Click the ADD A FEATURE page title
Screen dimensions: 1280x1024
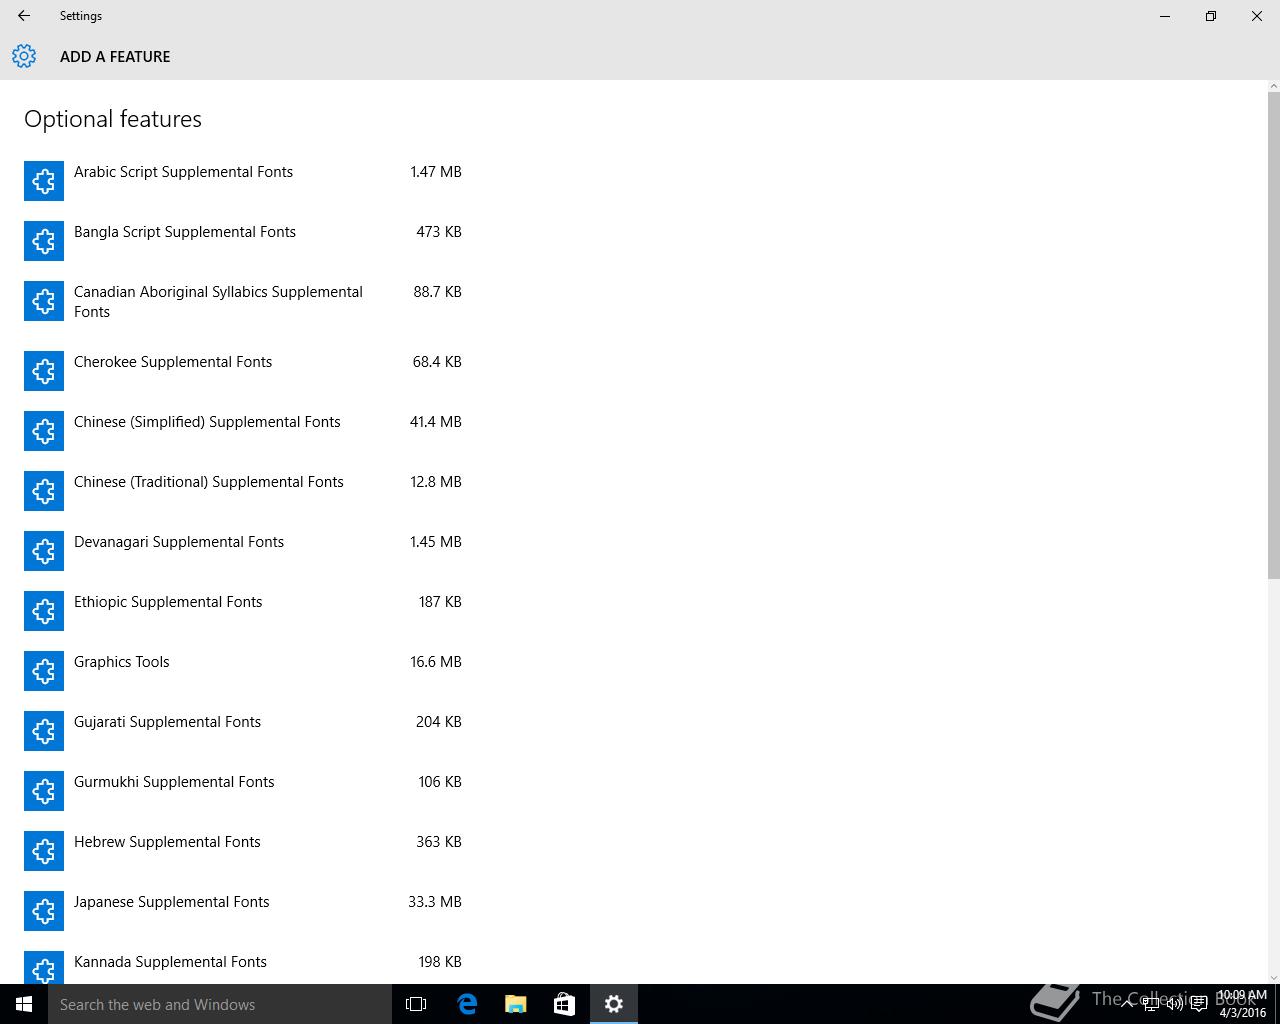[115, 57]
